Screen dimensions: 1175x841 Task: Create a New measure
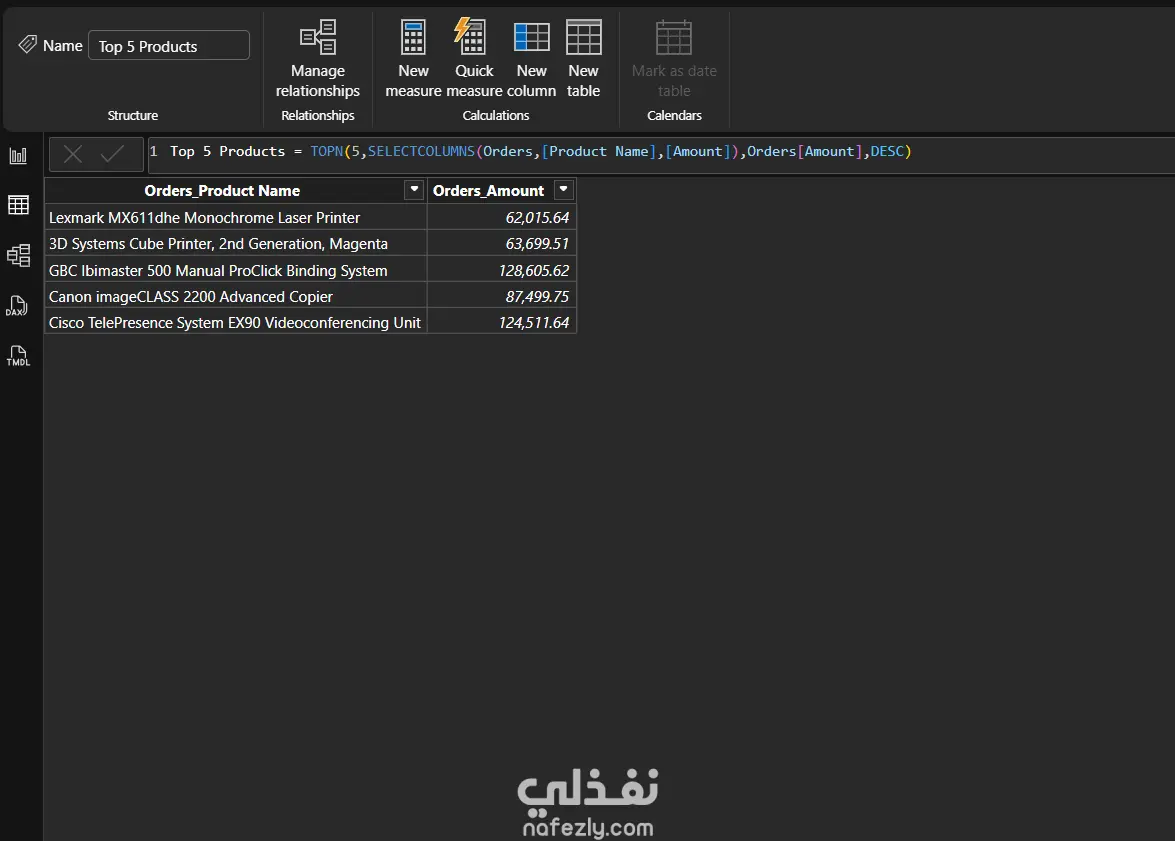(413, 59)
